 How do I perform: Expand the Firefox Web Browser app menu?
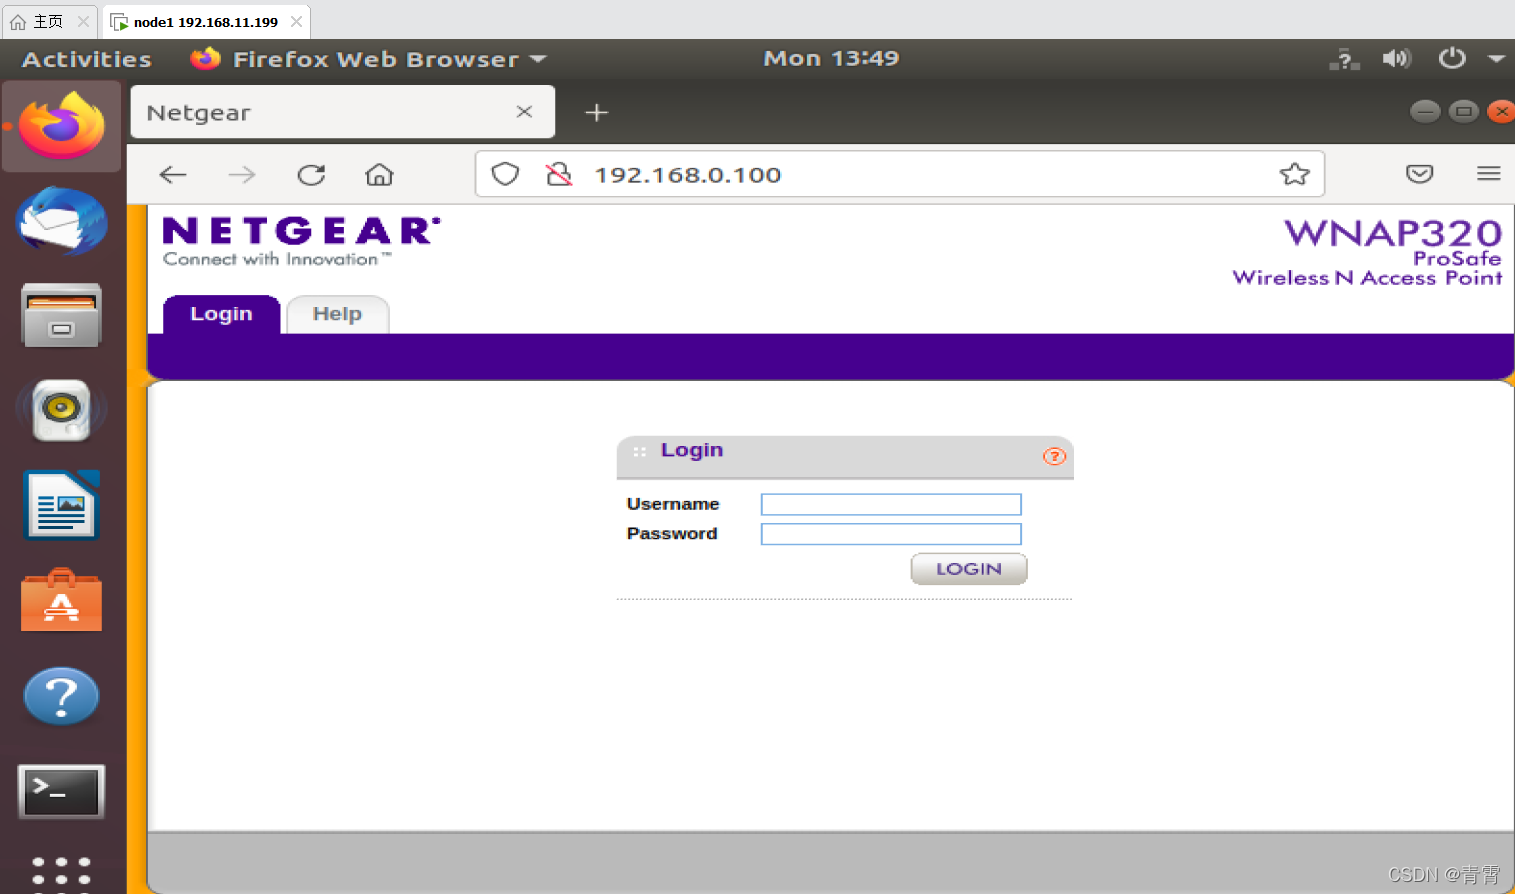pyautogui.click(x=368, y=59)
